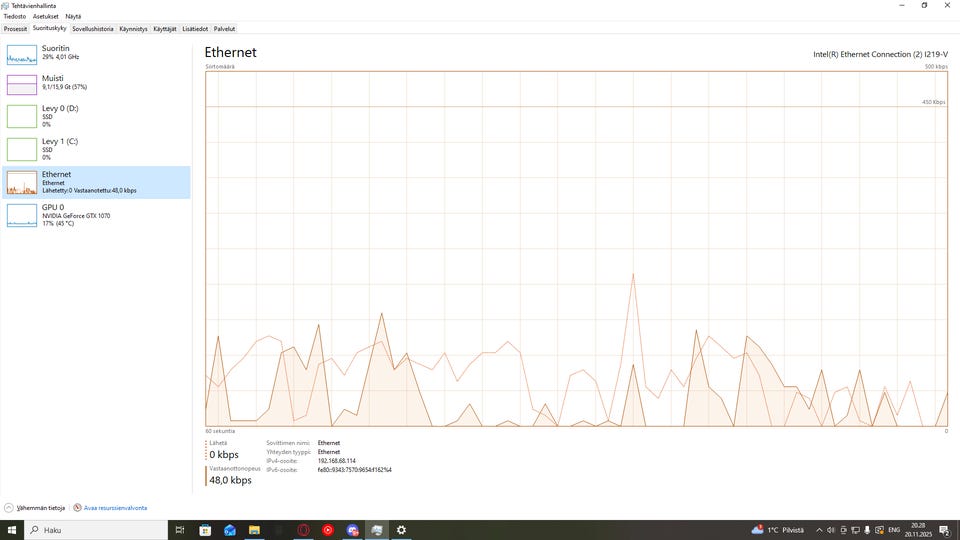Switch to the Palvelut tab
This screenshot has width=960, height=540.
(224, 29)
